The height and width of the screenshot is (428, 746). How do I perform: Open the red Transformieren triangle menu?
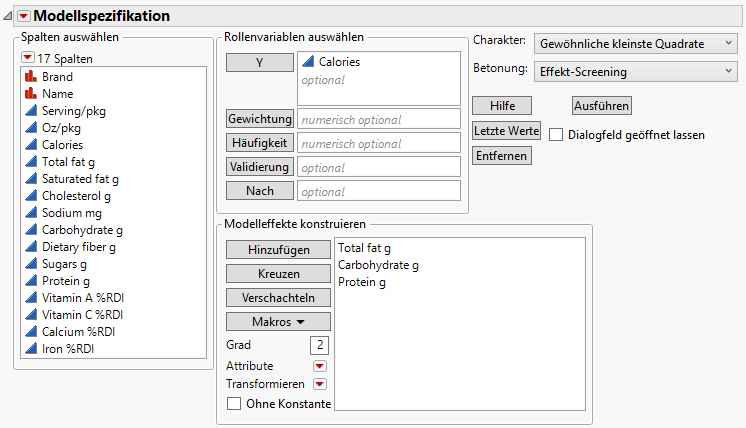coord(320,384)
